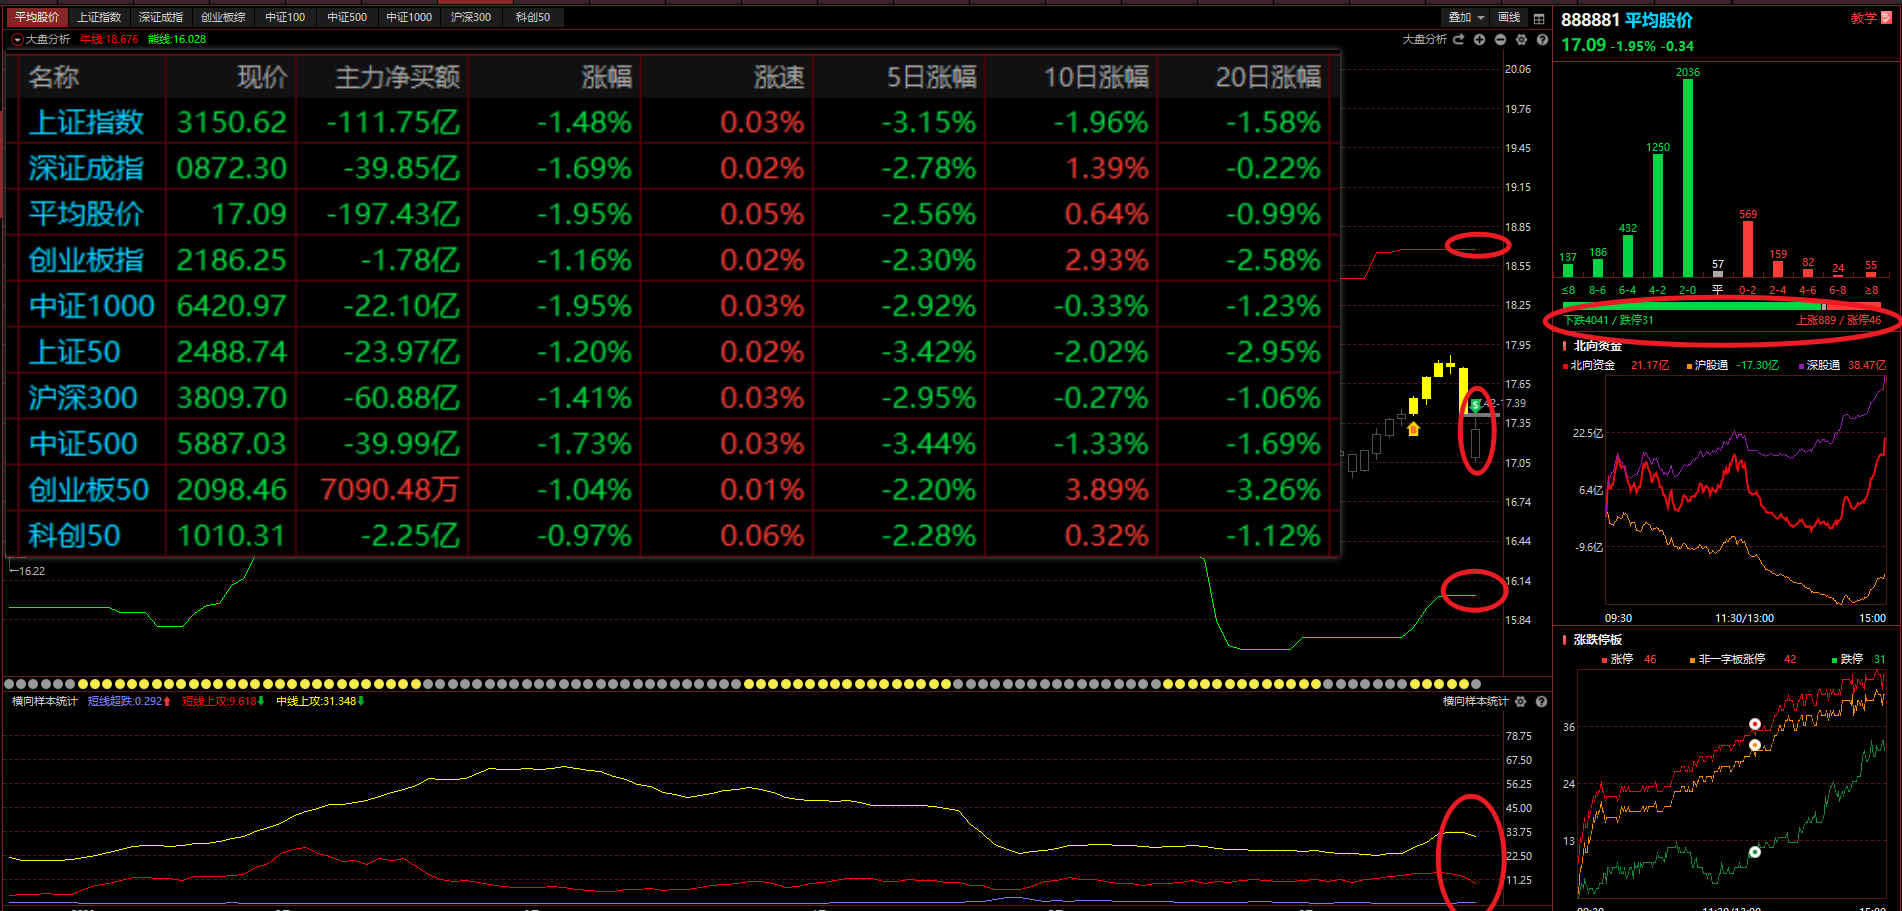
Task: Sort table by 名称 column header
Action: click(54, 77)
